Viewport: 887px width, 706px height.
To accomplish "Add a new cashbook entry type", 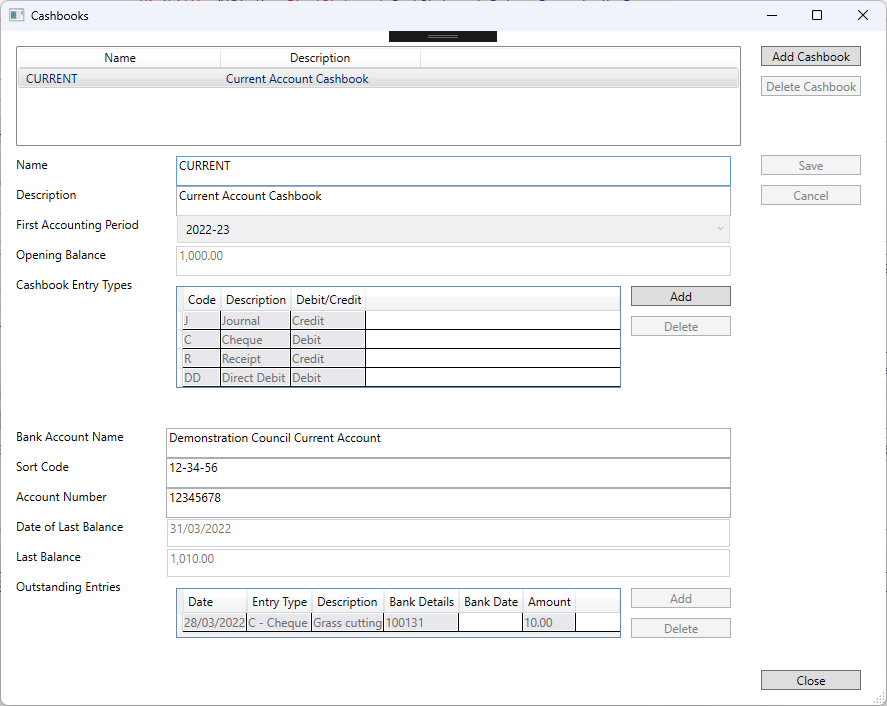I will (681, 296).
